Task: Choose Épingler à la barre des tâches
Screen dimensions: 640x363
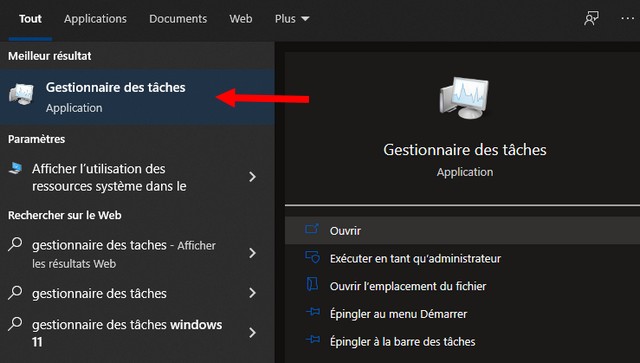Action: pyautogui.click(x=402, y=341)
